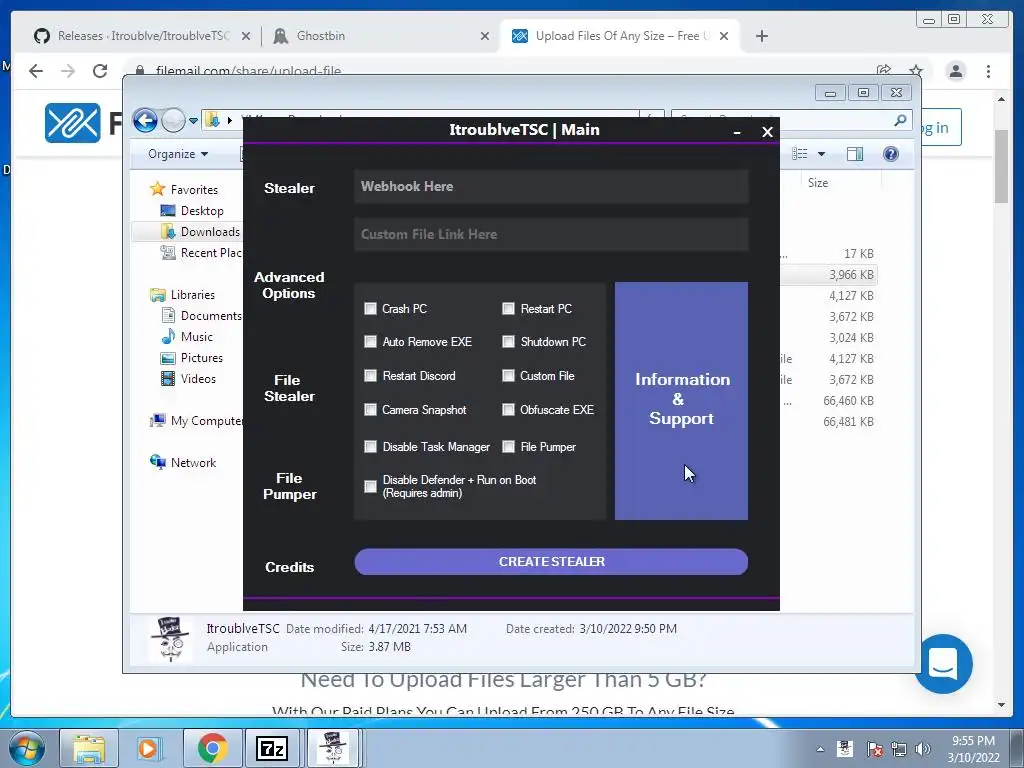Launch Windows Media Player from taskbar
The width and height of the screenshot is (1024, 768).
click(148, 748)
